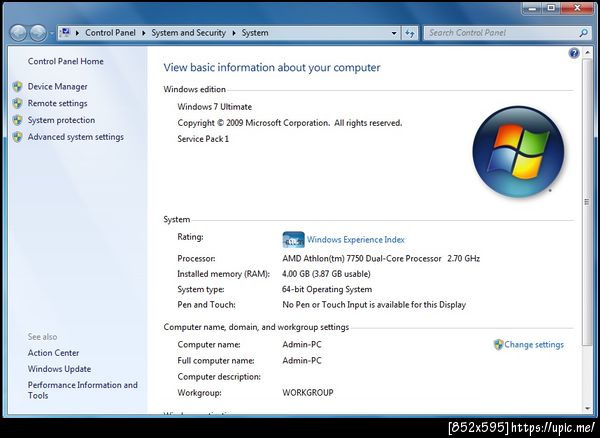Click the heading View basic information about your computer
600x438 pixels.
point(272,68)
